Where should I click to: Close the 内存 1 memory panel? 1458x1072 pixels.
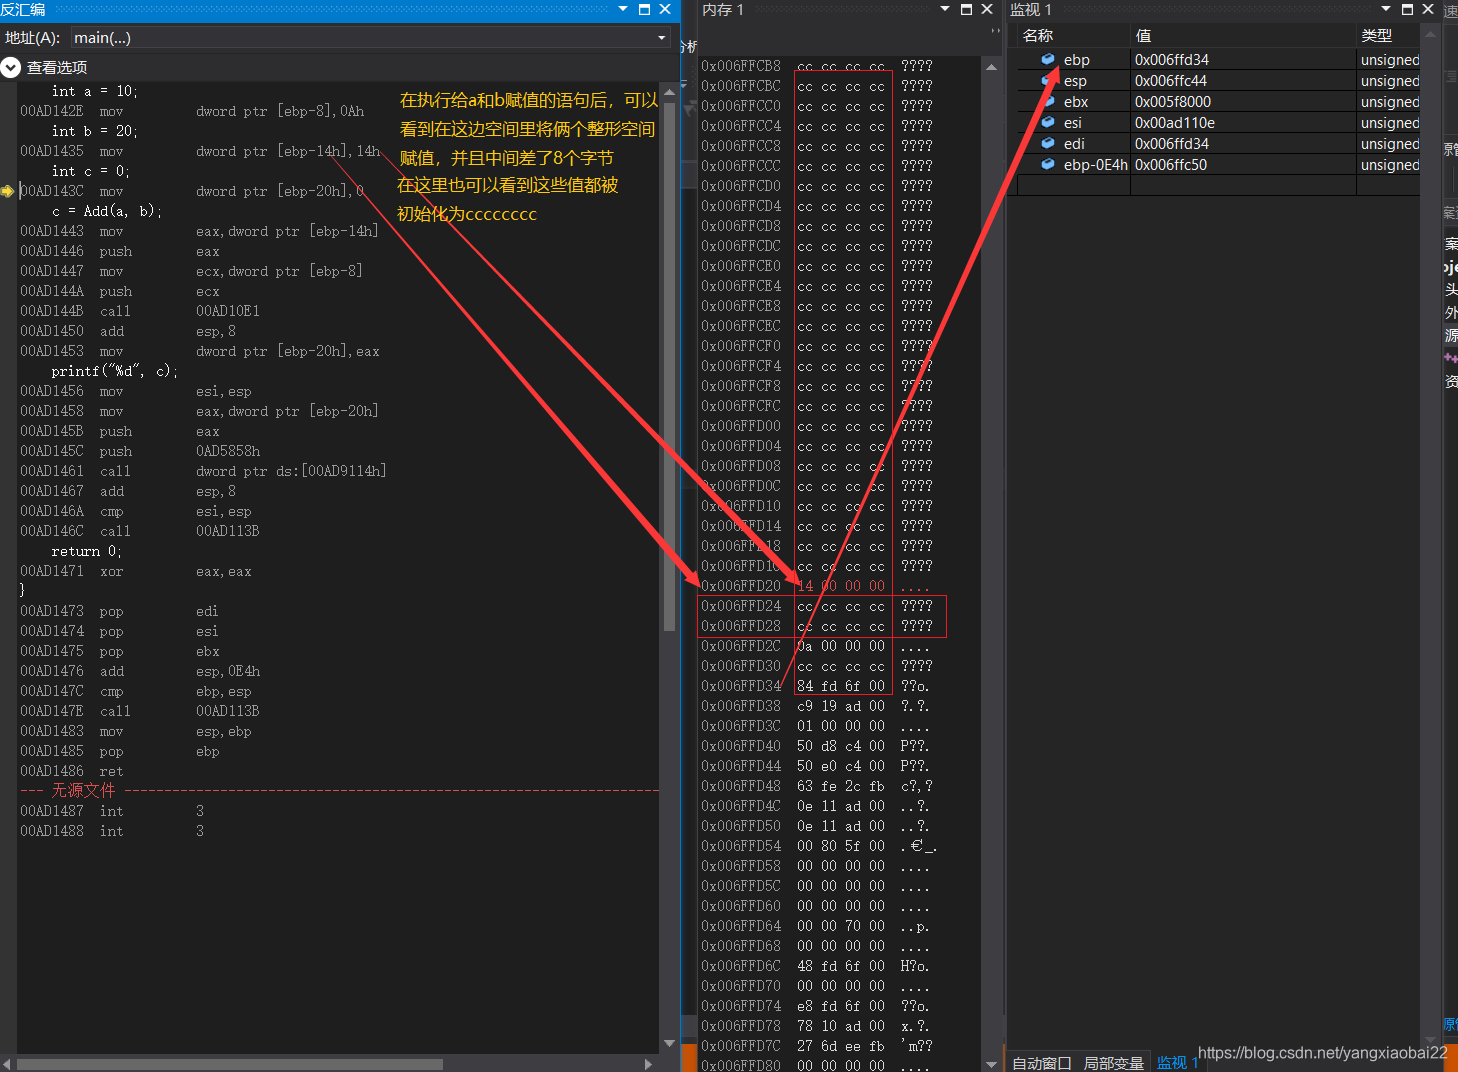click(x=987, y=9)
